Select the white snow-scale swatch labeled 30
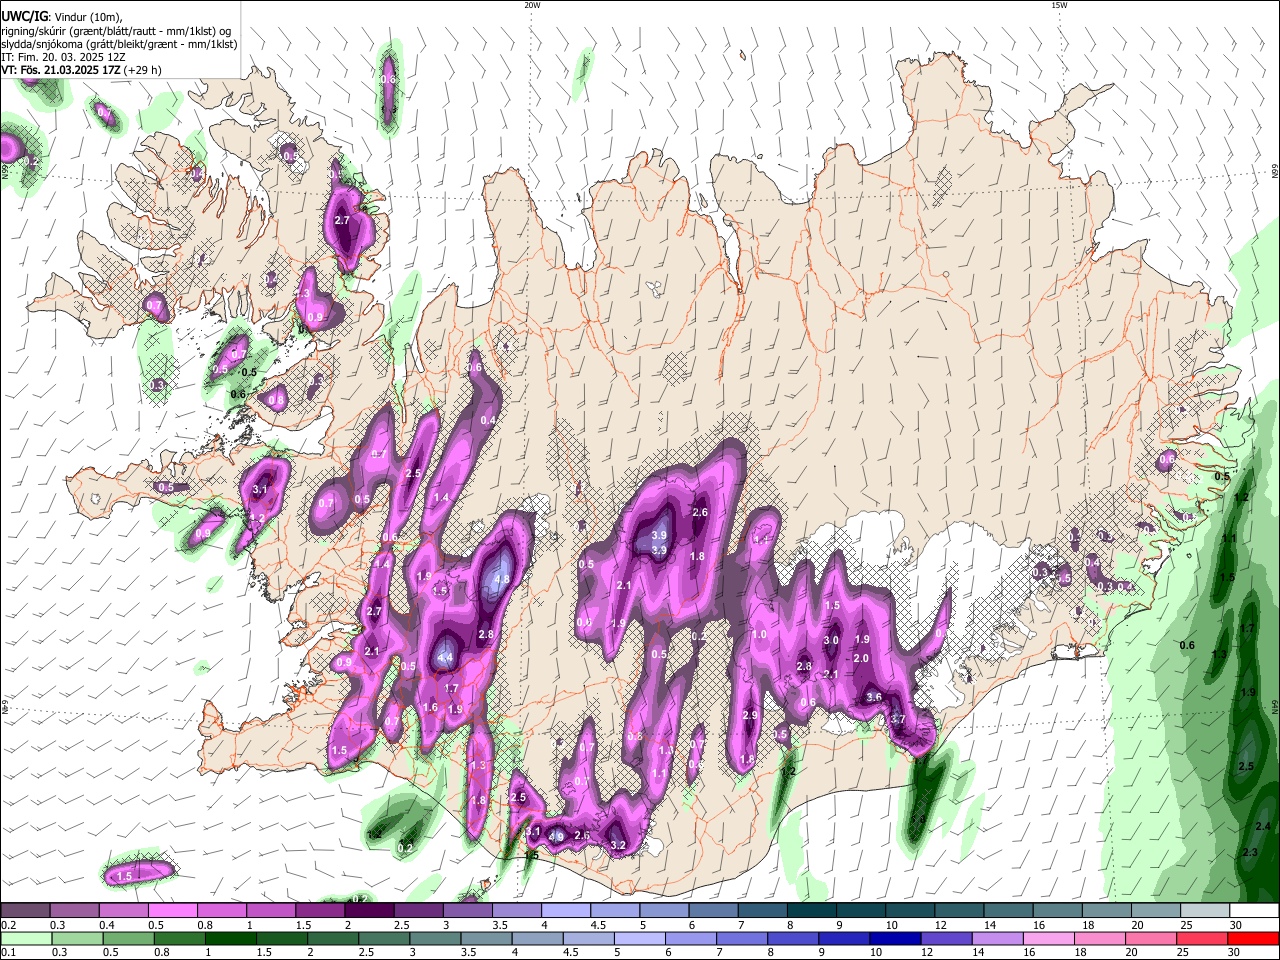 [1254, 911]
